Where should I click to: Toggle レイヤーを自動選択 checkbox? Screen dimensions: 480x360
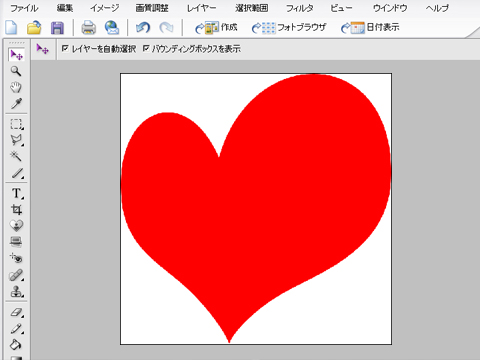point(65,49)
